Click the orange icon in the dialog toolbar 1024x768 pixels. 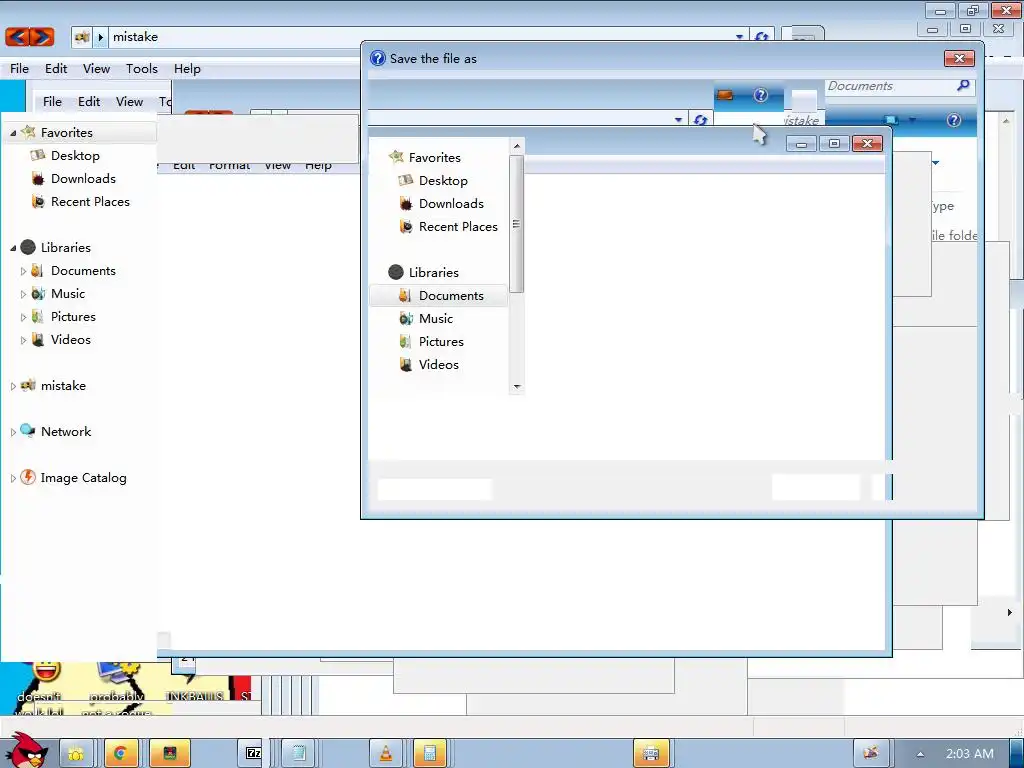point(725,95)
